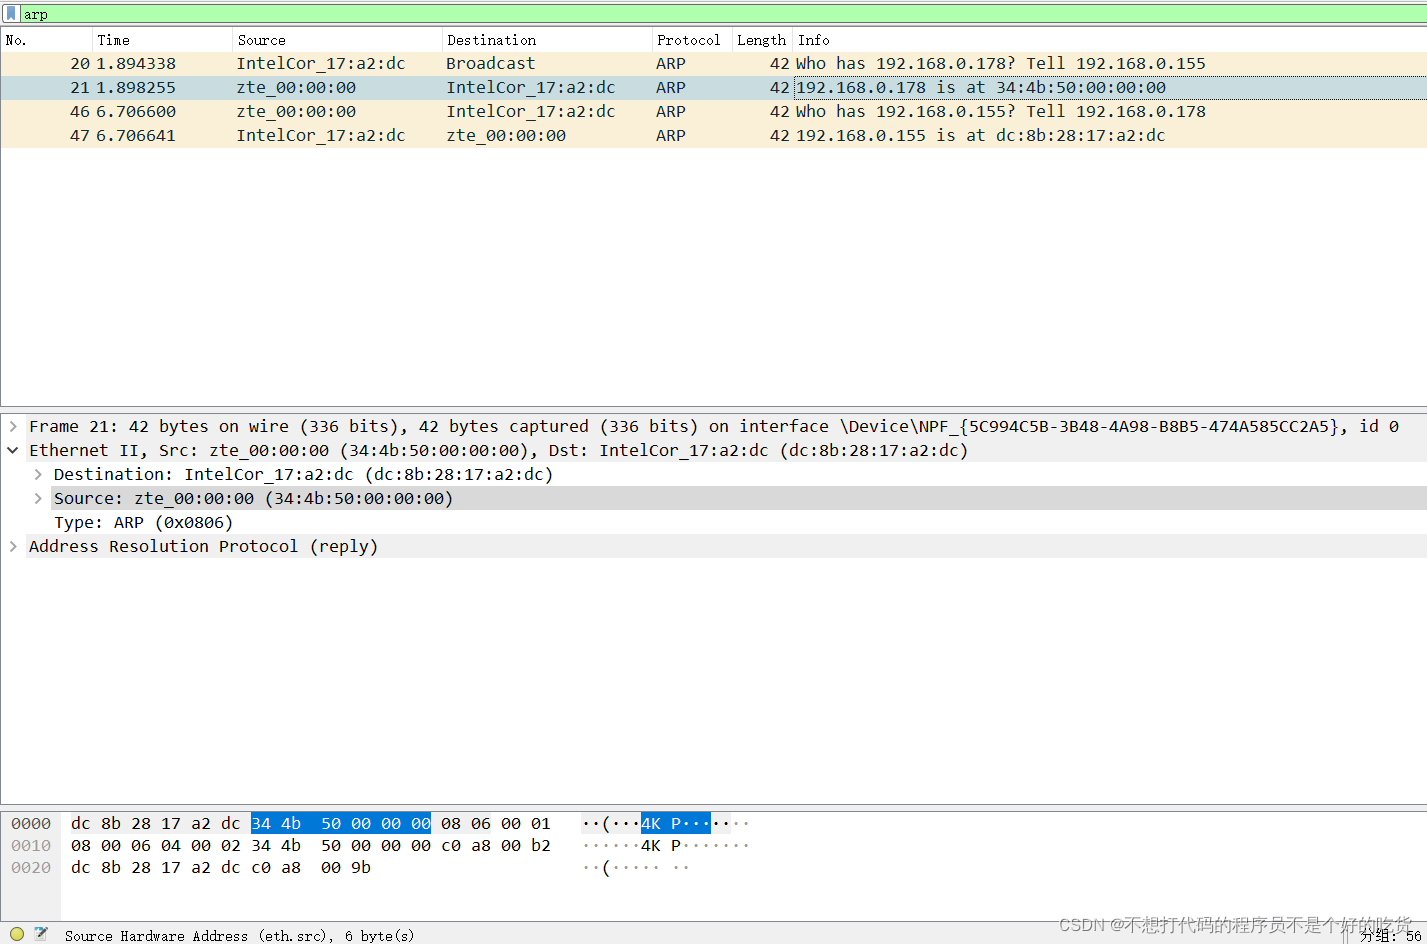This screenshot has width=1427, height=944.
Task: Expand the Source zte_00:00:00 node
Action: point(38,498)
